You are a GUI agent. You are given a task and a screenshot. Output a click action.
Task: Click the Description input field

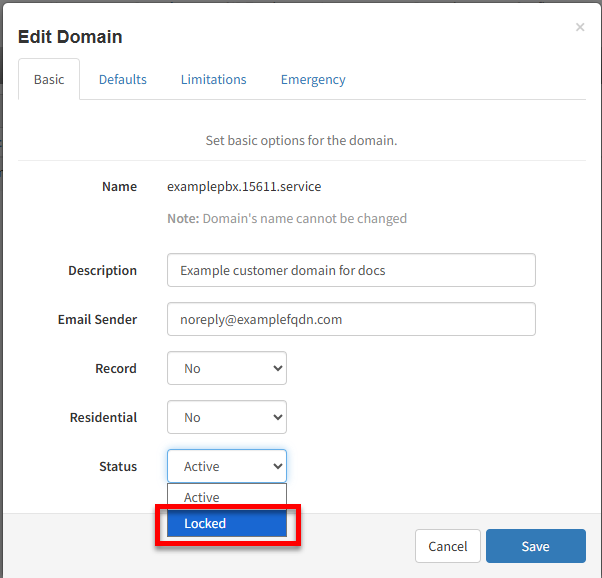click(351, 270)
